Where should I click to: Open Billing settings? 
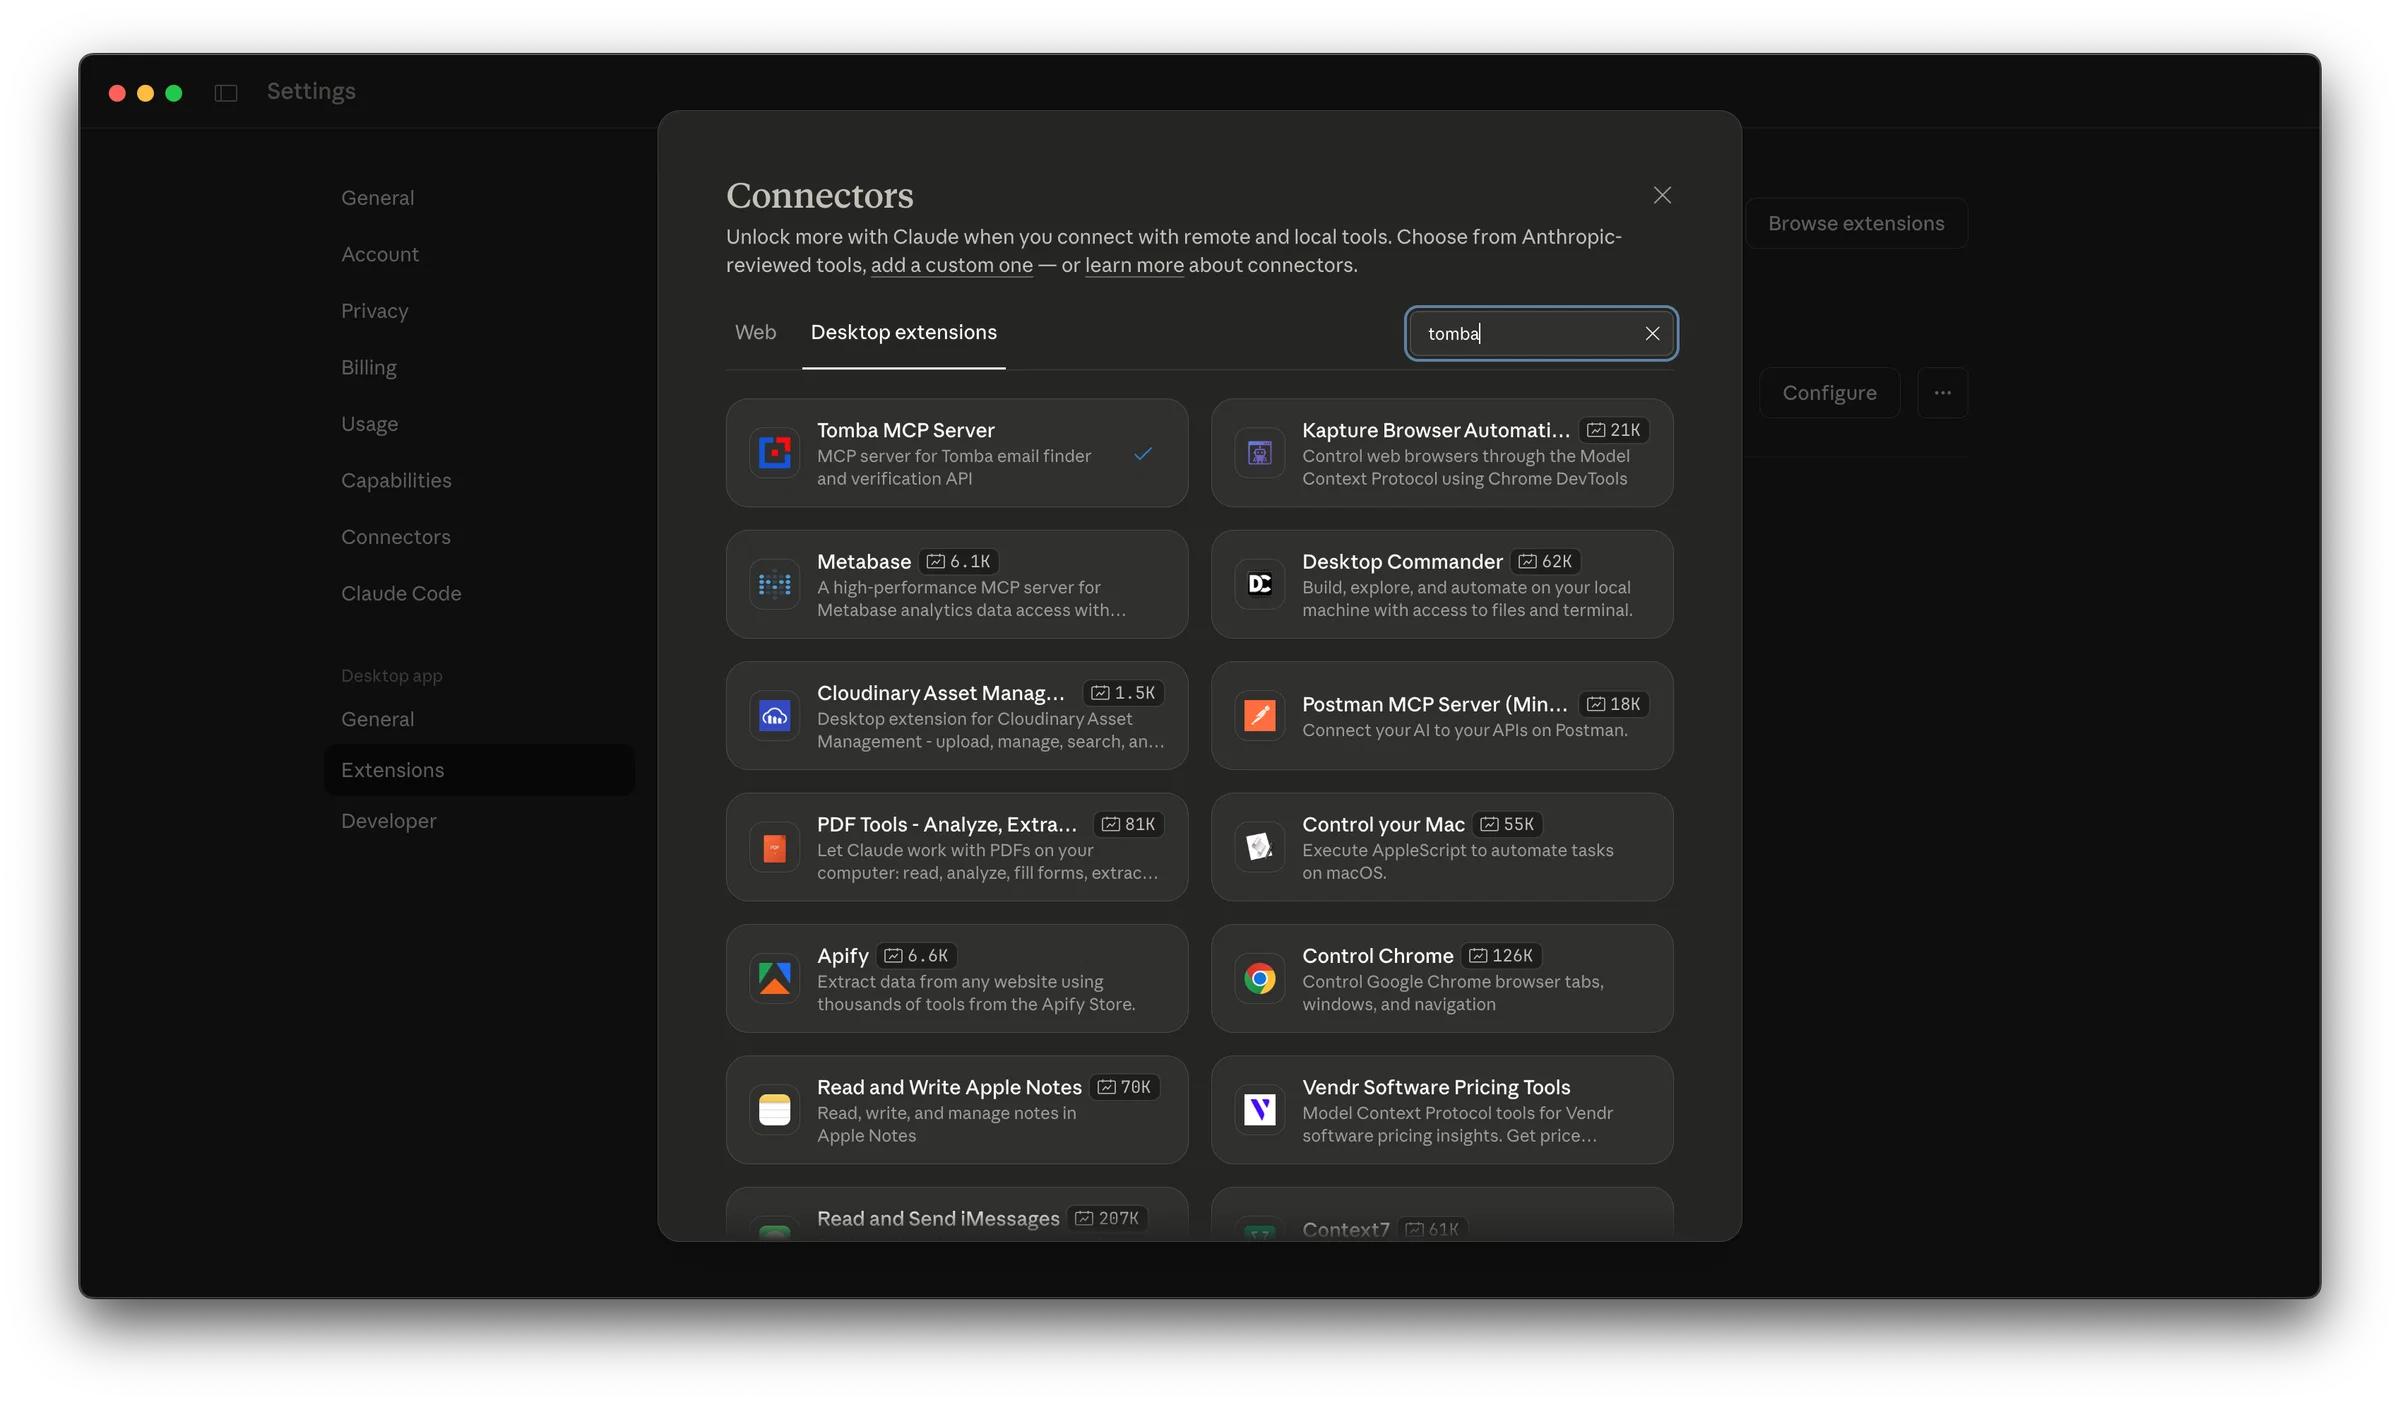coord(368,368)
